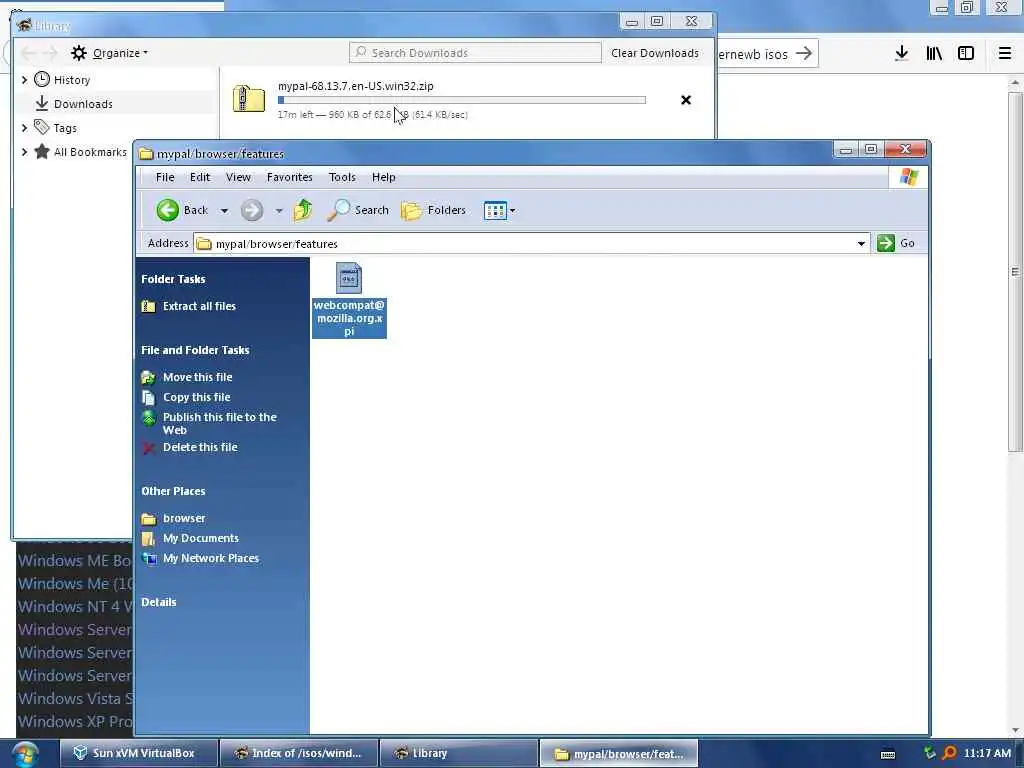Expand the Address bar dropdown
This screenshot has width=1024, height=768.
(861, 244)
